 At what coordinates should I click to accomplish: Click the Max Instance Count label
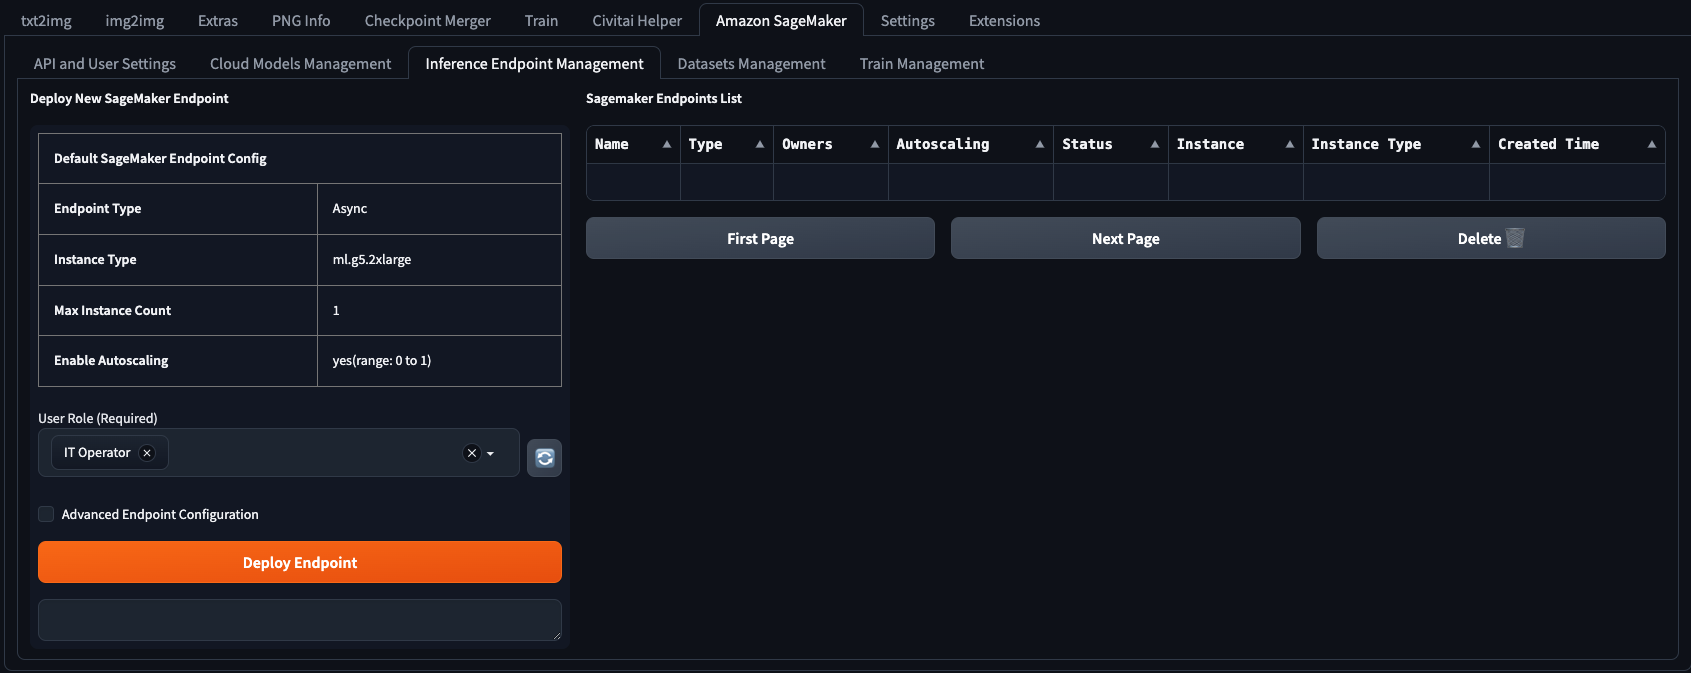pyautogui.click(x=112, y=310)
